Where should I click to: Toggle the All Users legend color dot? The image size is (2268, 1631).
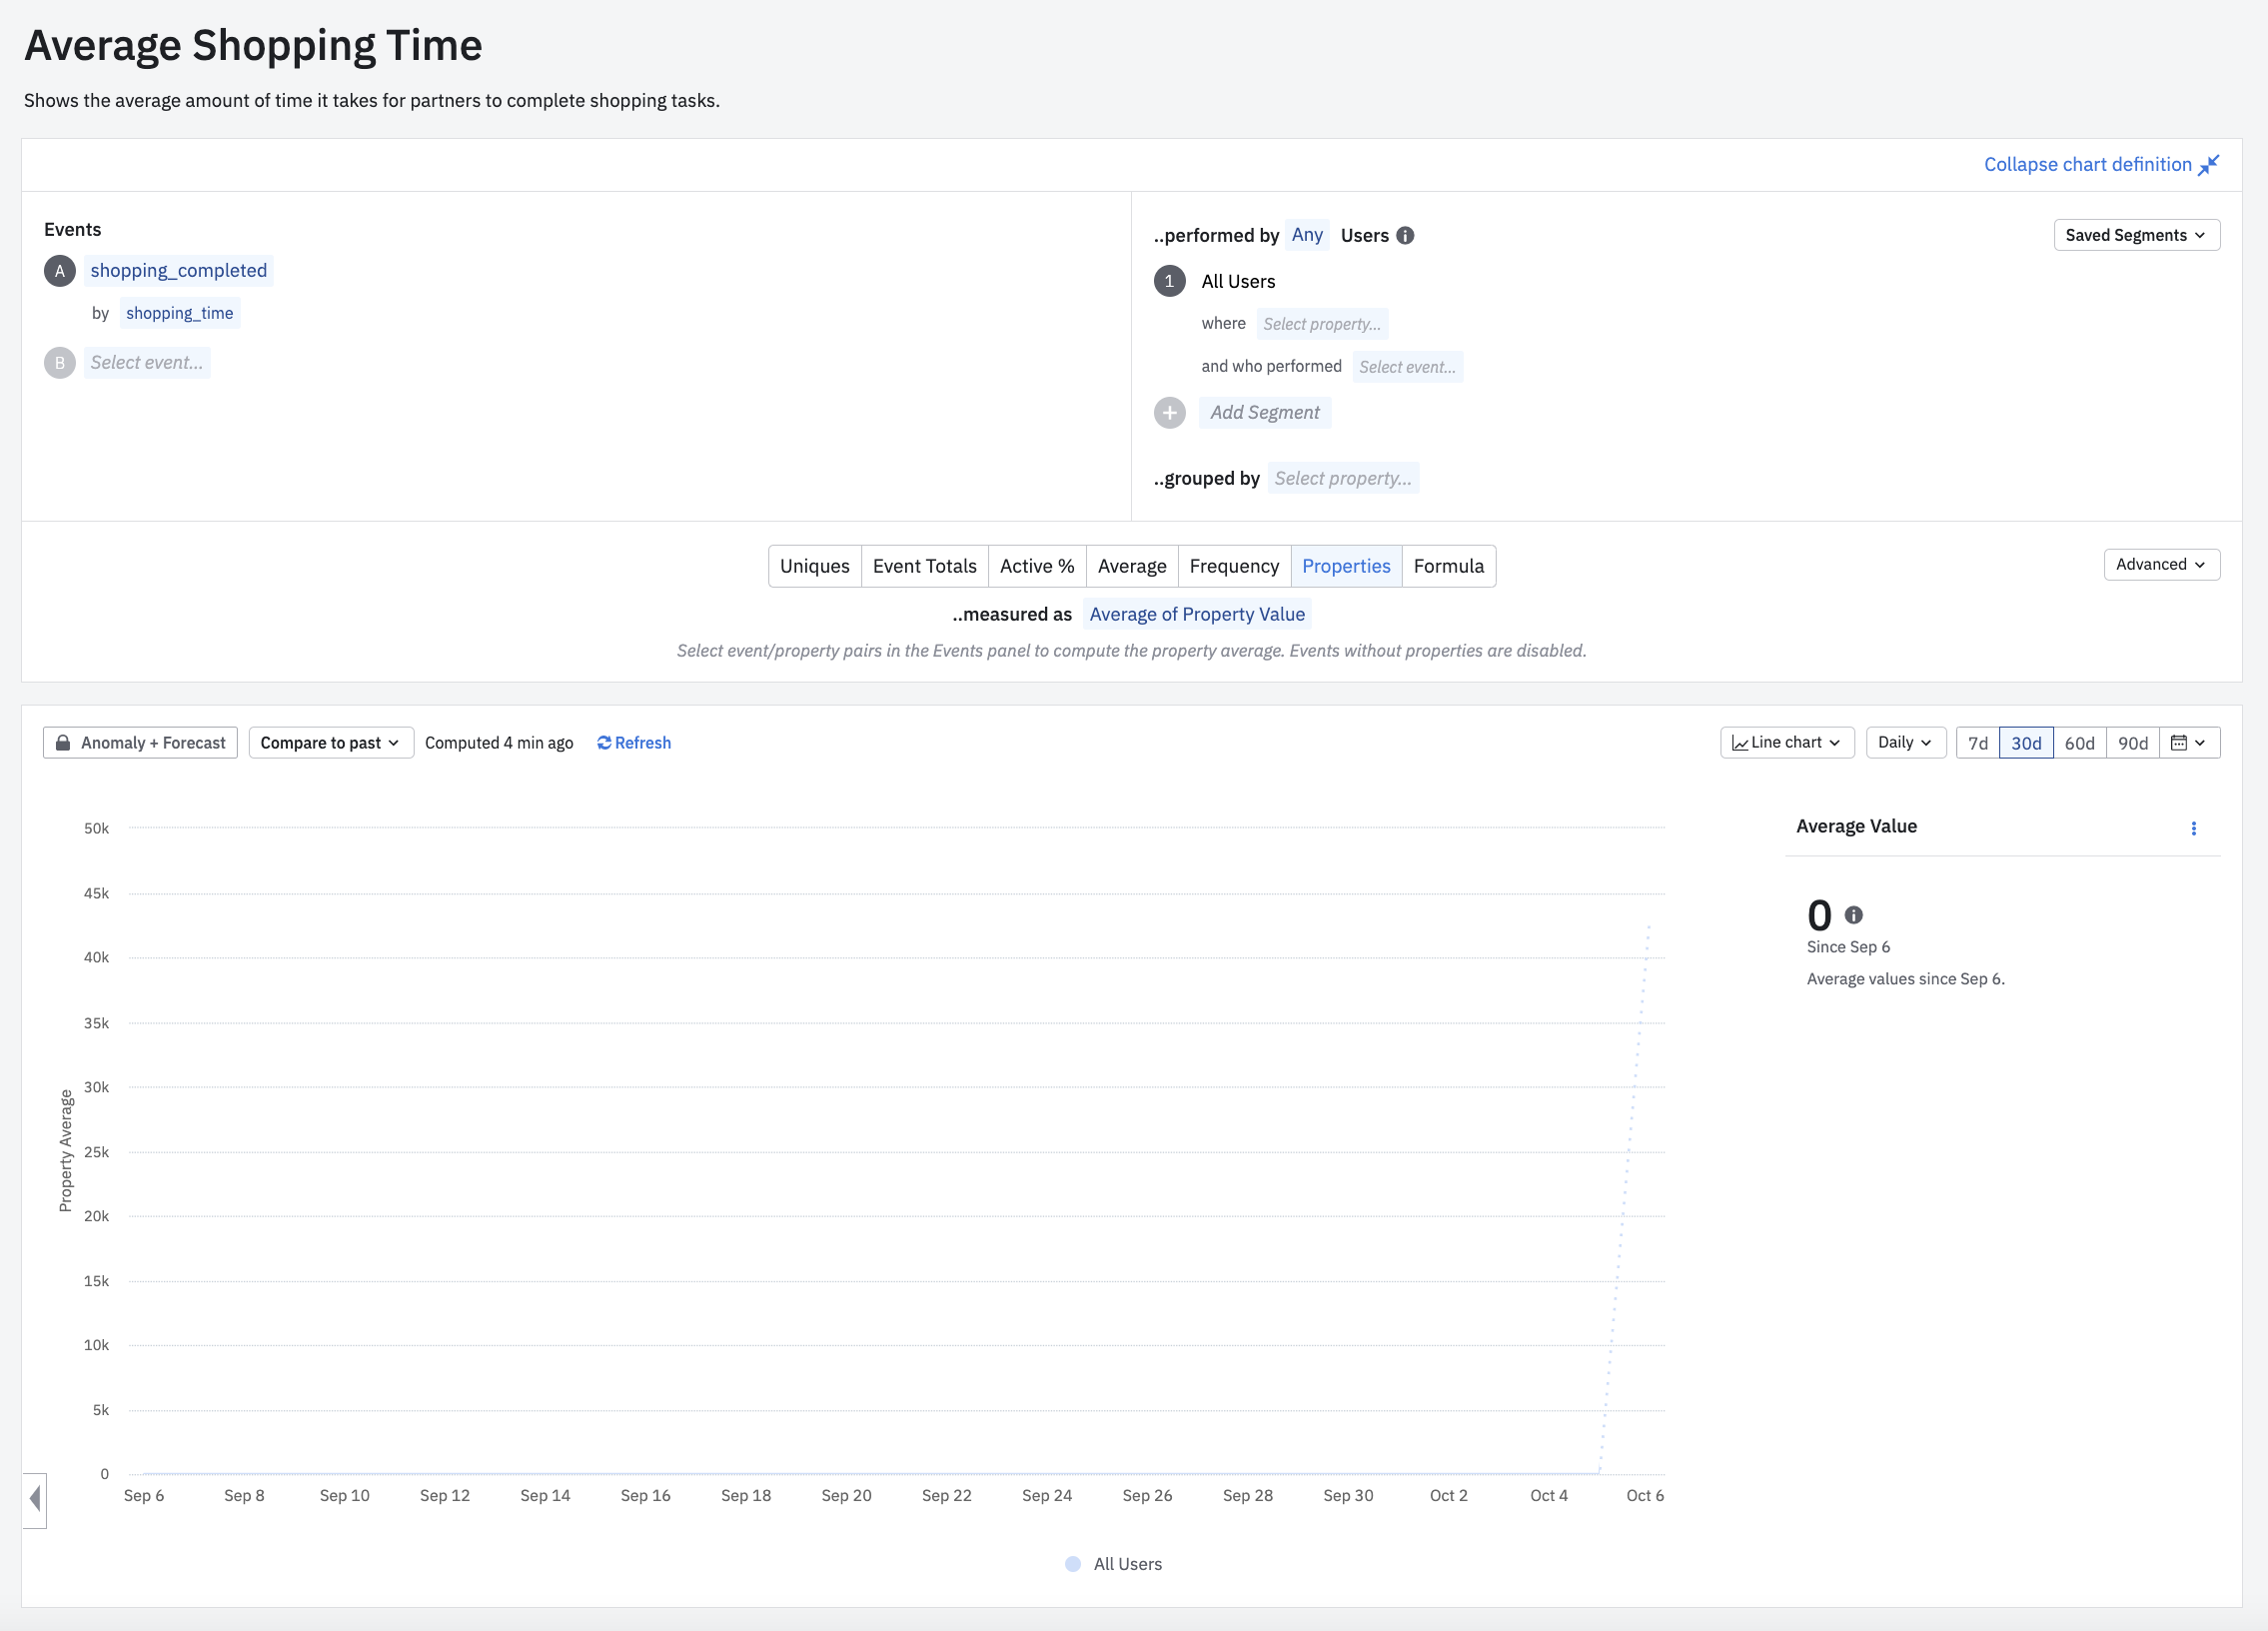click(x=1072, y=1564)
